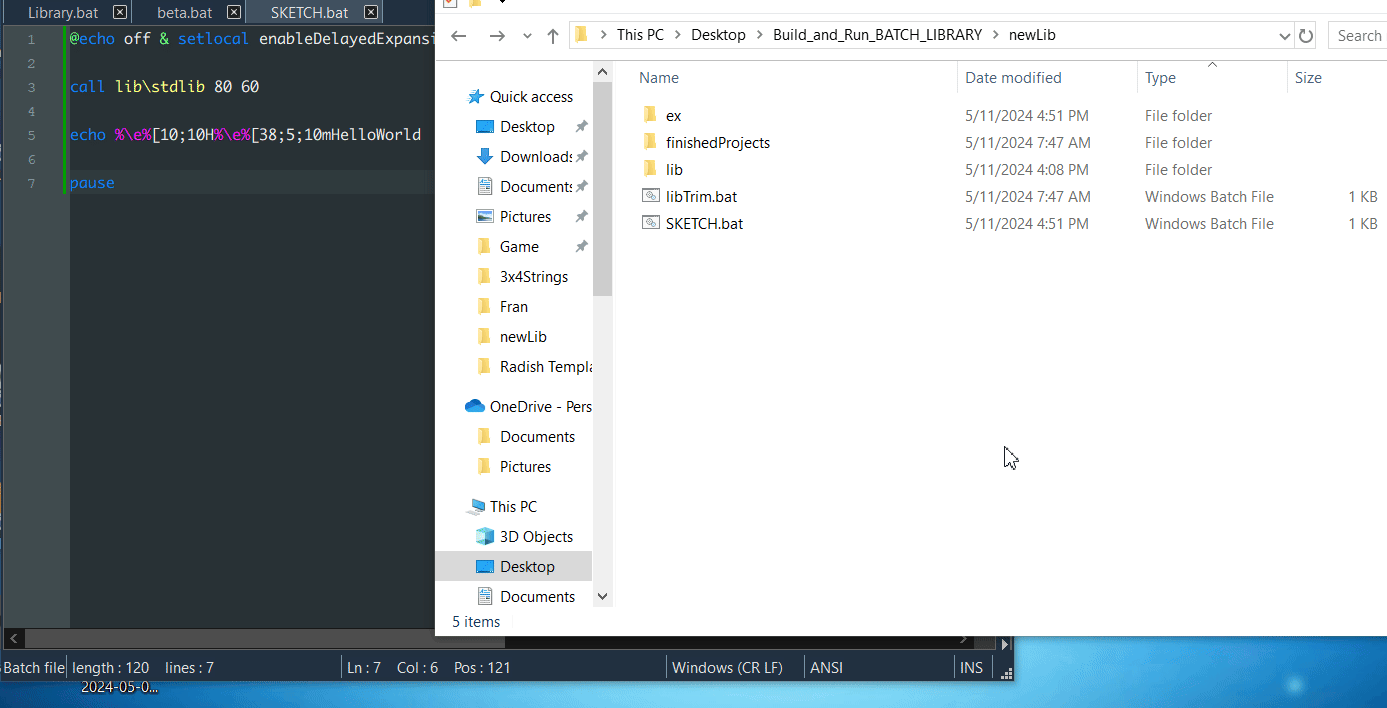Click line number 3 in editor margin
This screenshot has height=708, width=1387.
click(31, 87)
